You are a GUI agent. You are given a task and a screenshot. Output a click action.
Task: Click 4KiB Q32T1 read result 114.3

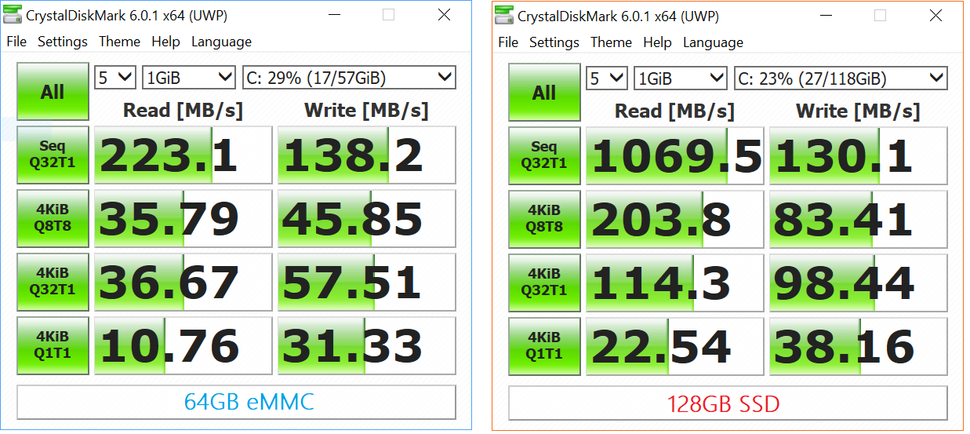[x=675, y=283]
